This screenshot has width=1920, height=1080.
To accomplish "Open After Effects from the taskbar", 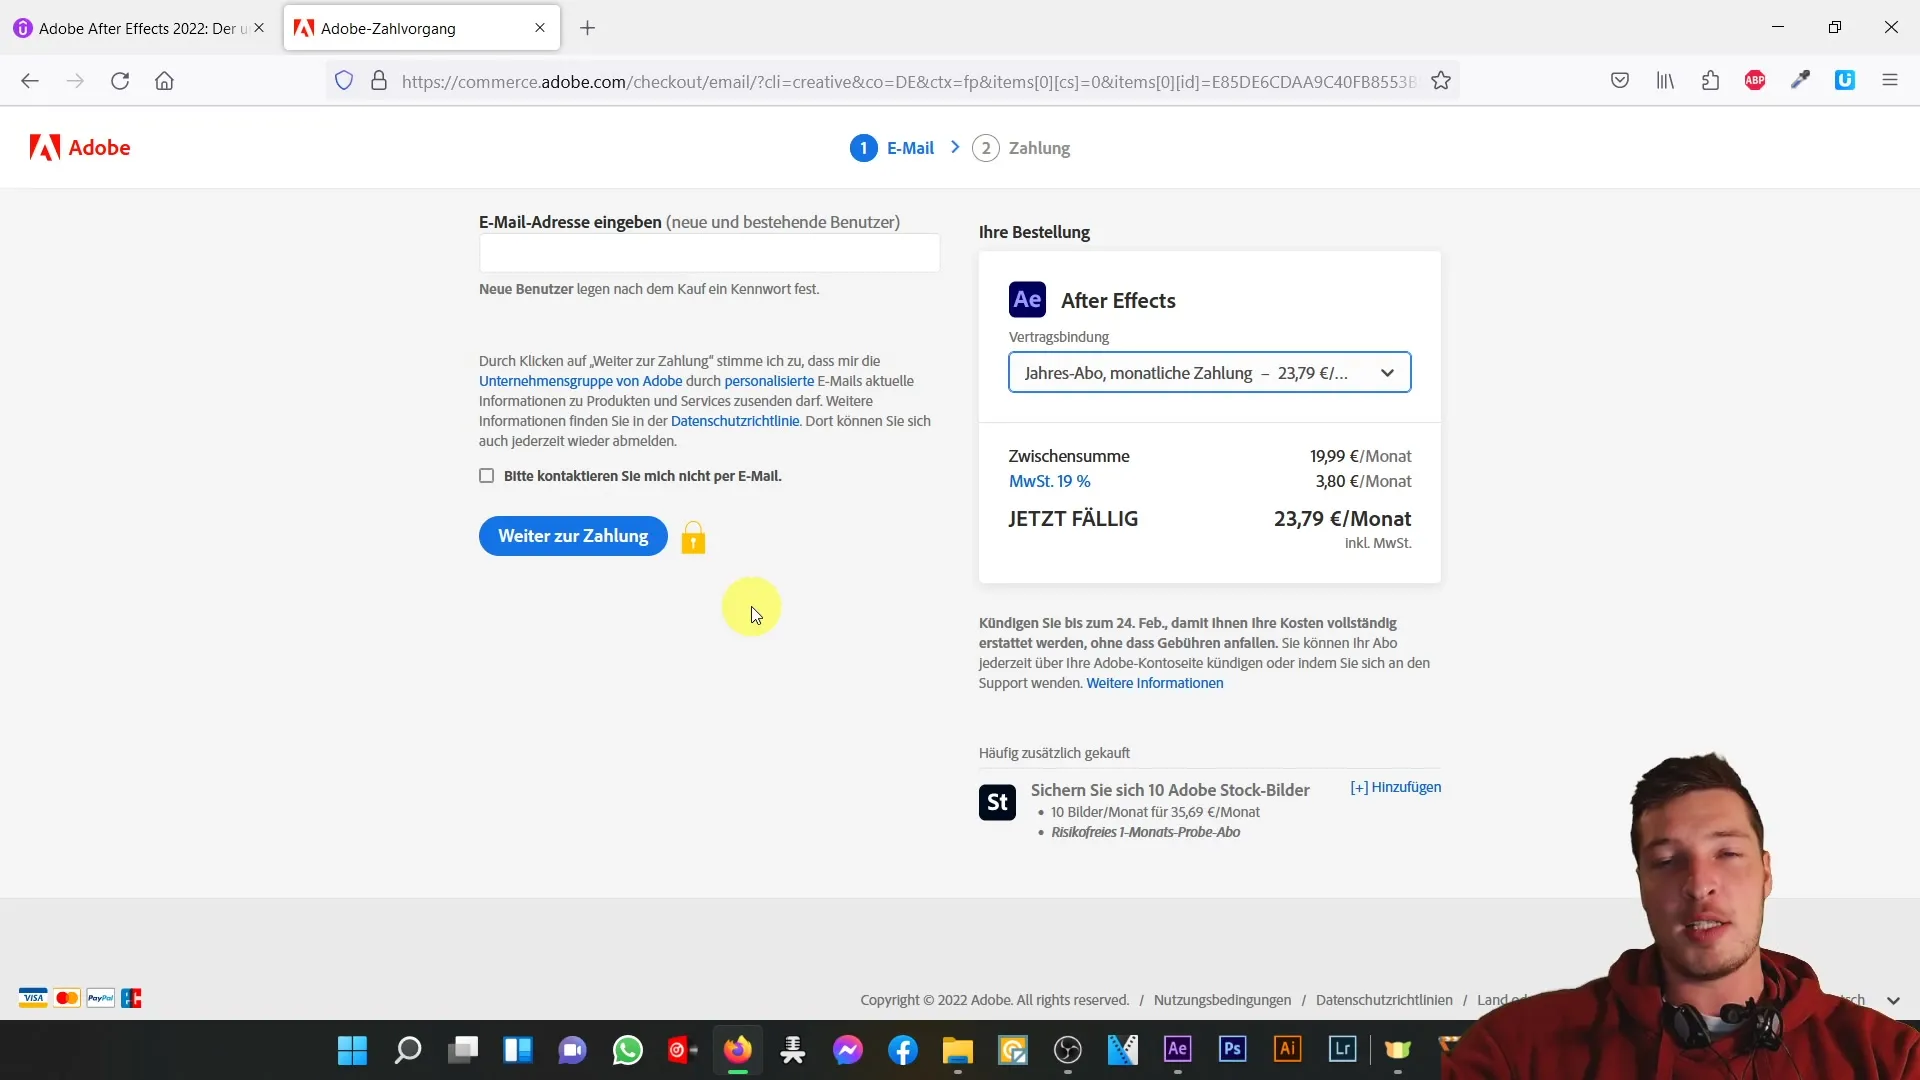I will tap(1177, 1049).
